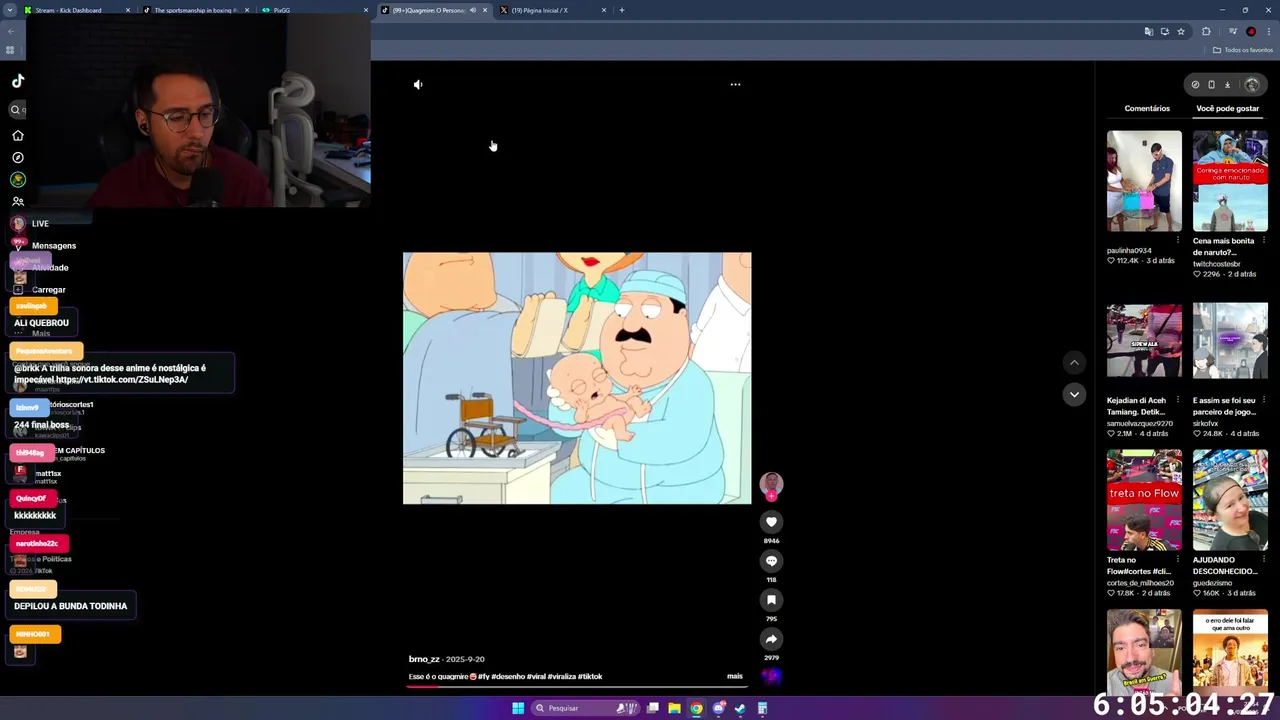This screenshot has height=720, width=1280.
Task: Open the profile avatar in floating pill
Action: click(1251, 85)
